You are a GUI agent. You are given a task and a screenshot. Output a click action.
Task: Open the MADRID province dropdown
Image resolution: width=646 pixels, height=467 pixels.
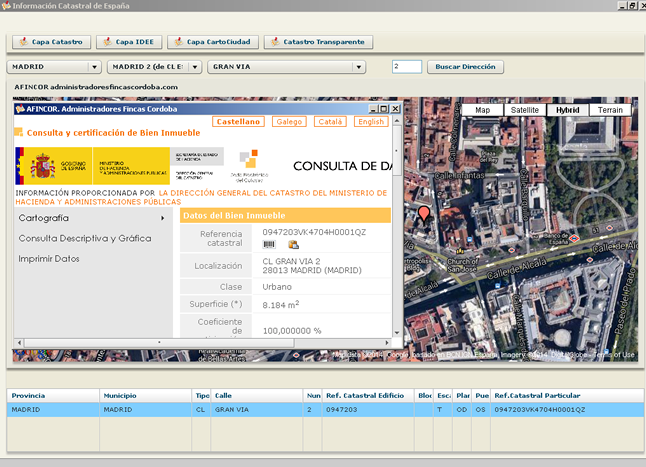54,67
